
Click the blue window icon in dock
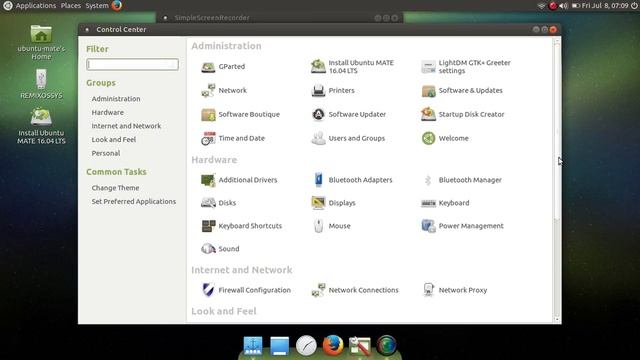(280, 346)
